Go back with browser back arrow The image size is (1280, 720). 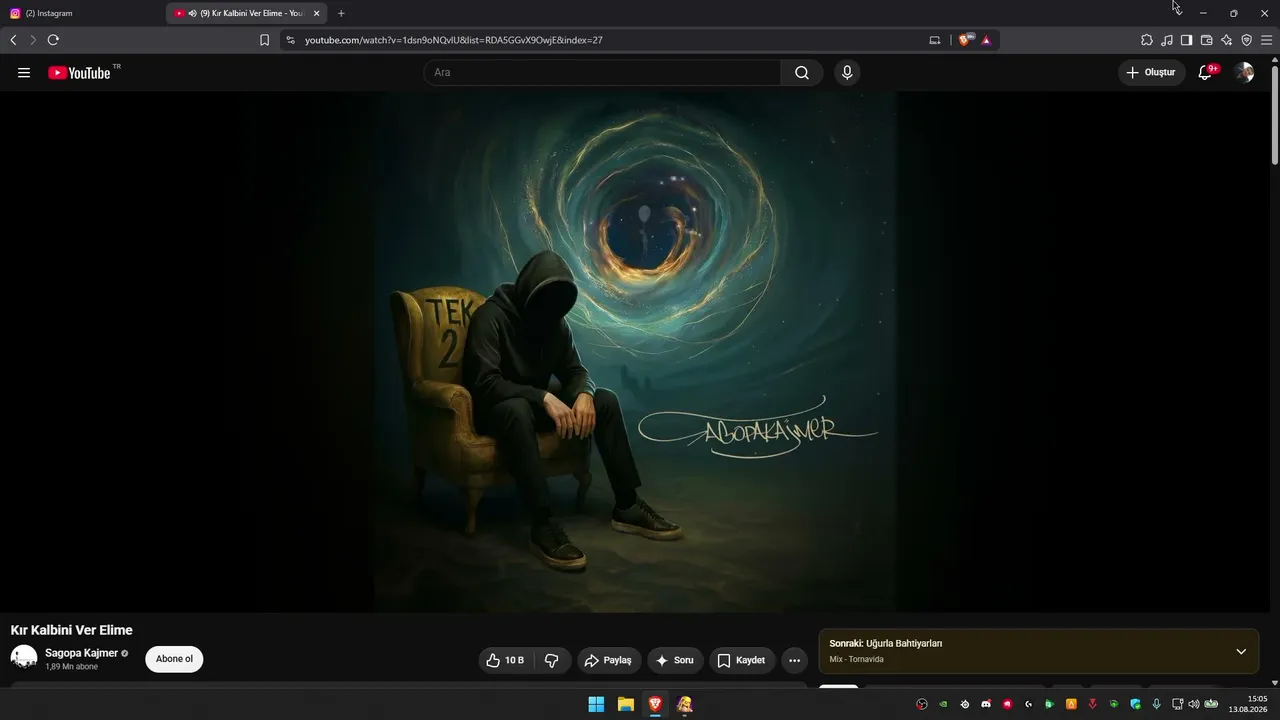point(13,40)
